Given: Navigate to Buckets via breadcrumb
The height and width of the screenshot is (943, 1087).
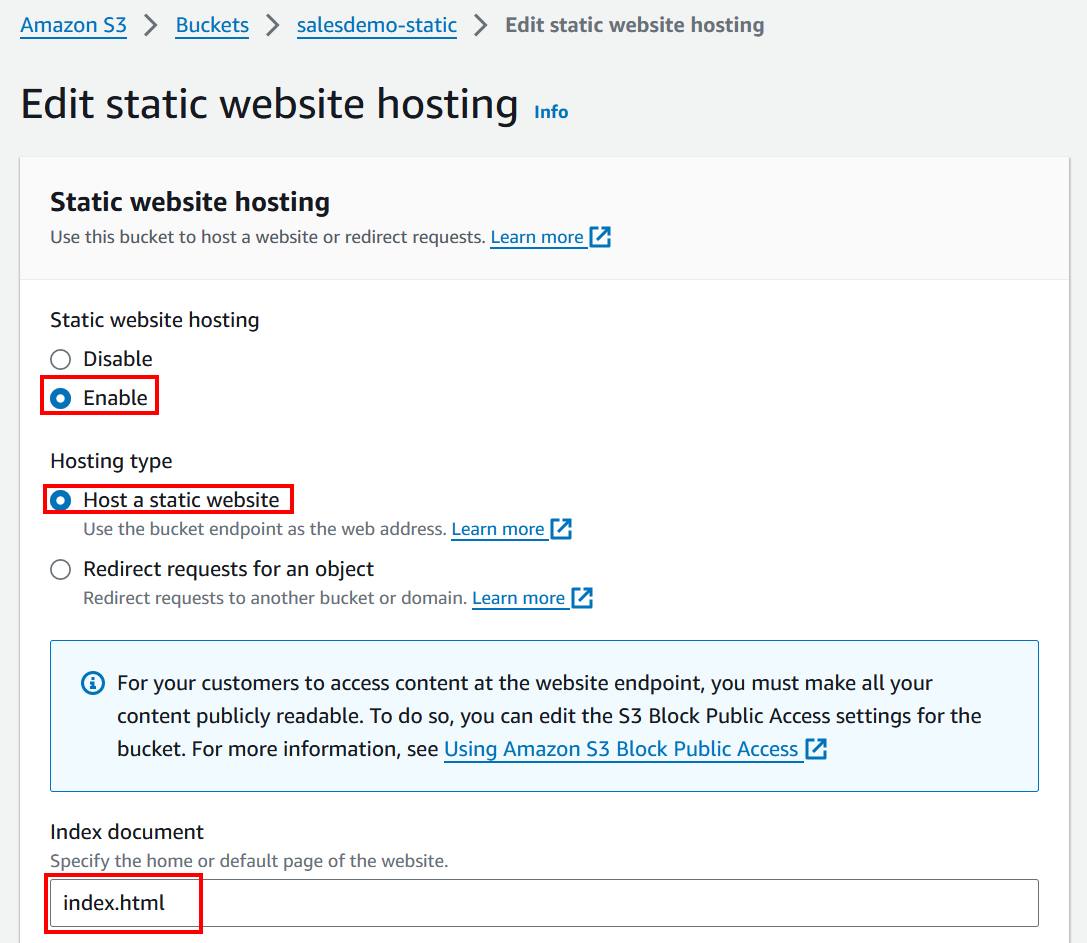Looking at the screenshot, I should 211,26.
